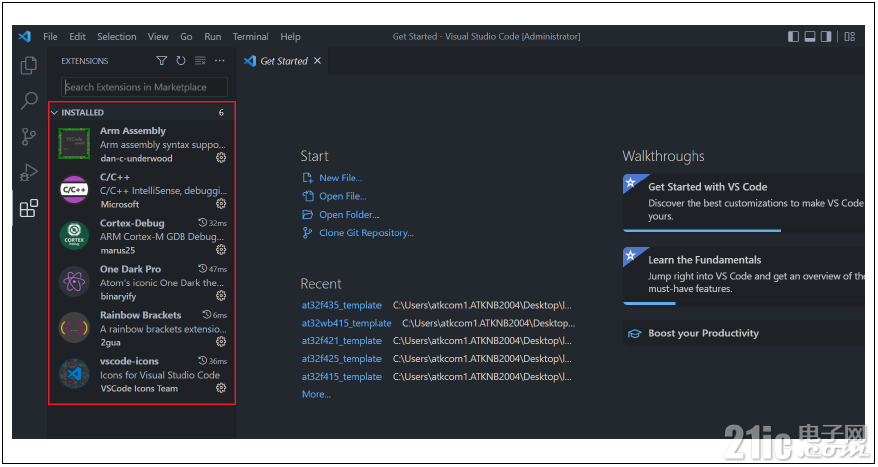Open the File menu
Viewport: 878px width, 467px height.
pos(50,36)
